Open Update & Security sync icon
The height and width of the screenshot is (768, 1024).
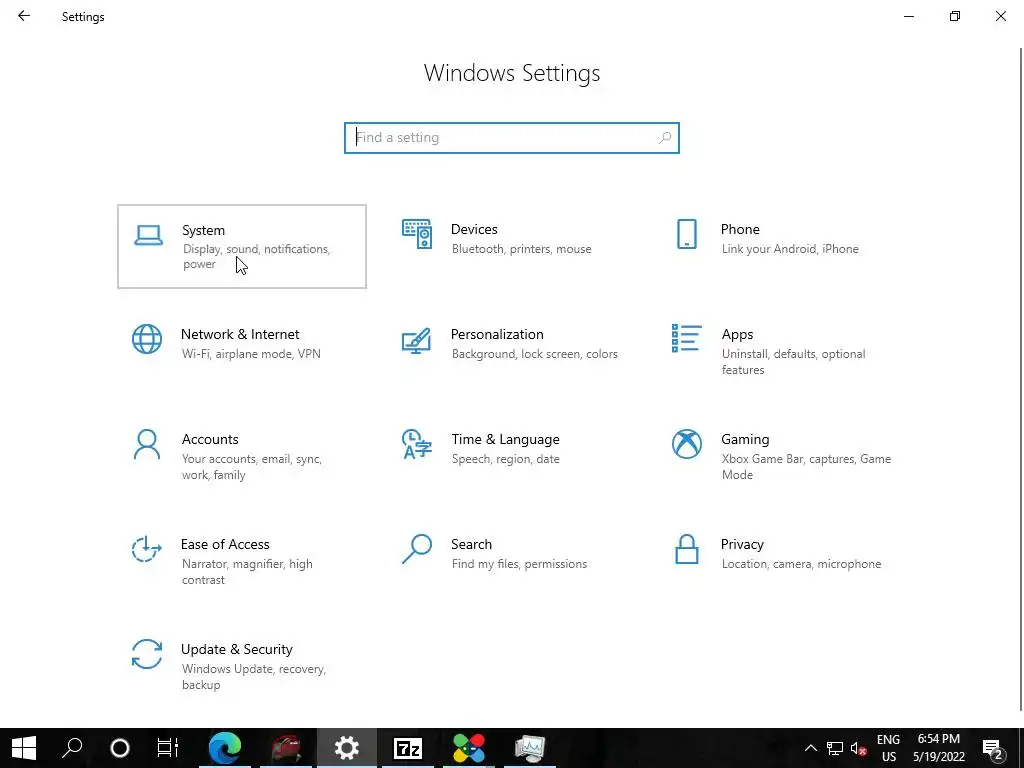[147, 654]
